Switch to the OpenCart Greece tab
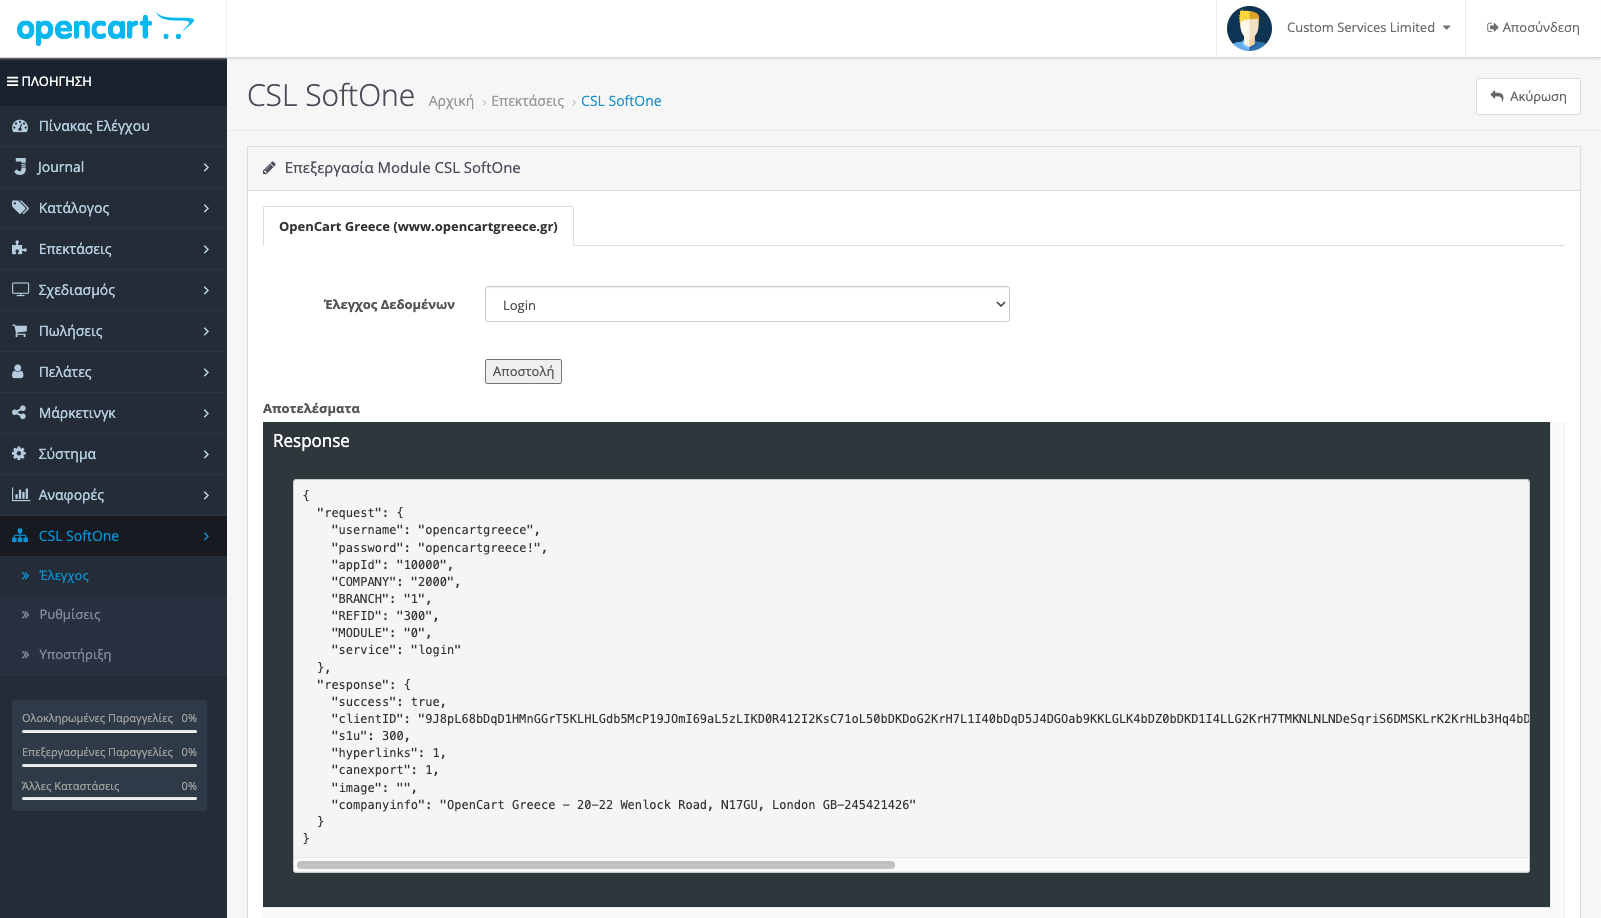Image resolution: width=1601 pixels, height=918 pixels. point(418,226)
